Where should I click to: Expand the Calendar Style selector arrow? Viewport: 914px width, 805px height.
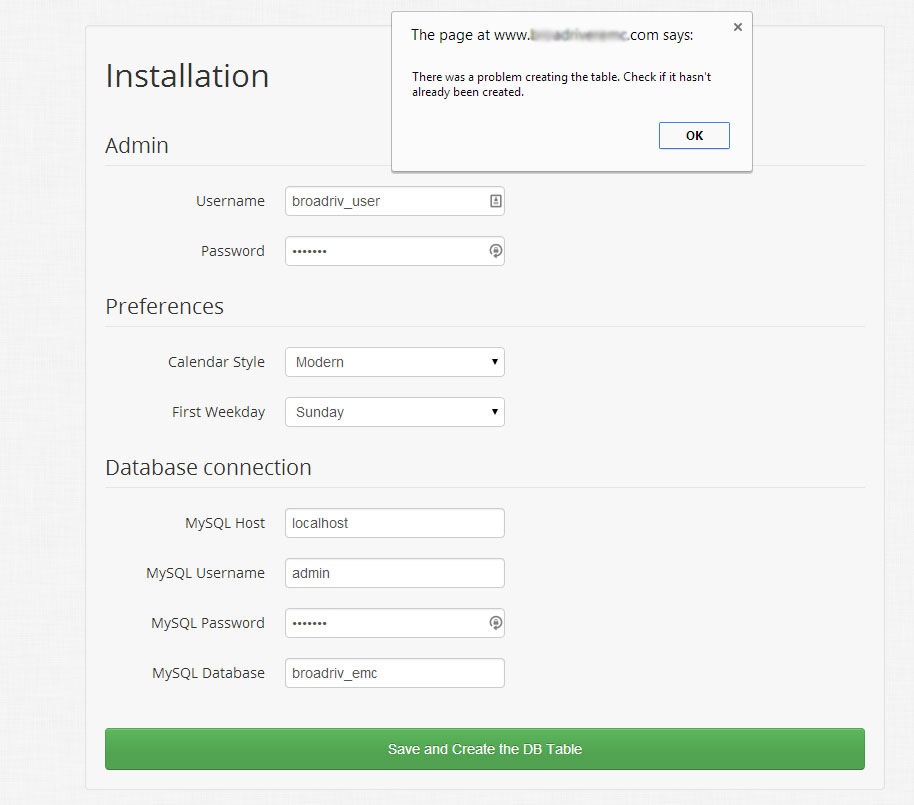tap(493, 362)
